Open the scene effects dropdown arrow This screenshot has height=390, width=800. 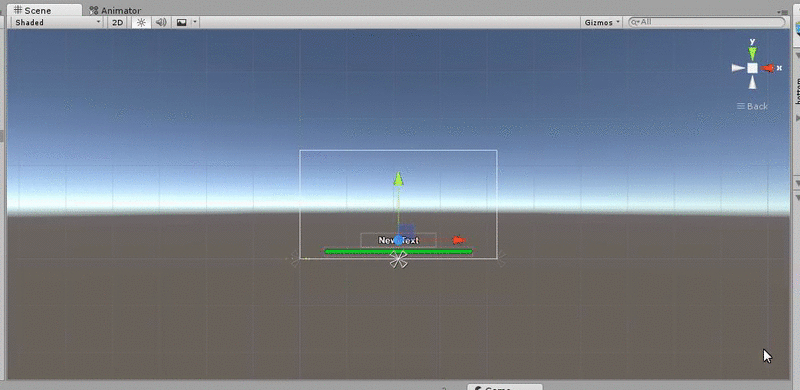click(x=195, y=22)
